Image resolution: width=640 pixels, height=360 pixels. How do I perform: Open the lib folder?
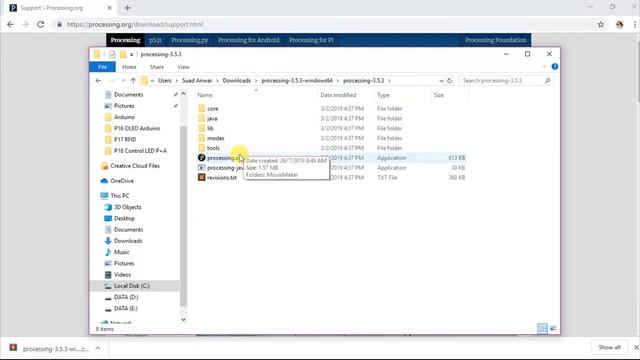click(x=210, y=128)
